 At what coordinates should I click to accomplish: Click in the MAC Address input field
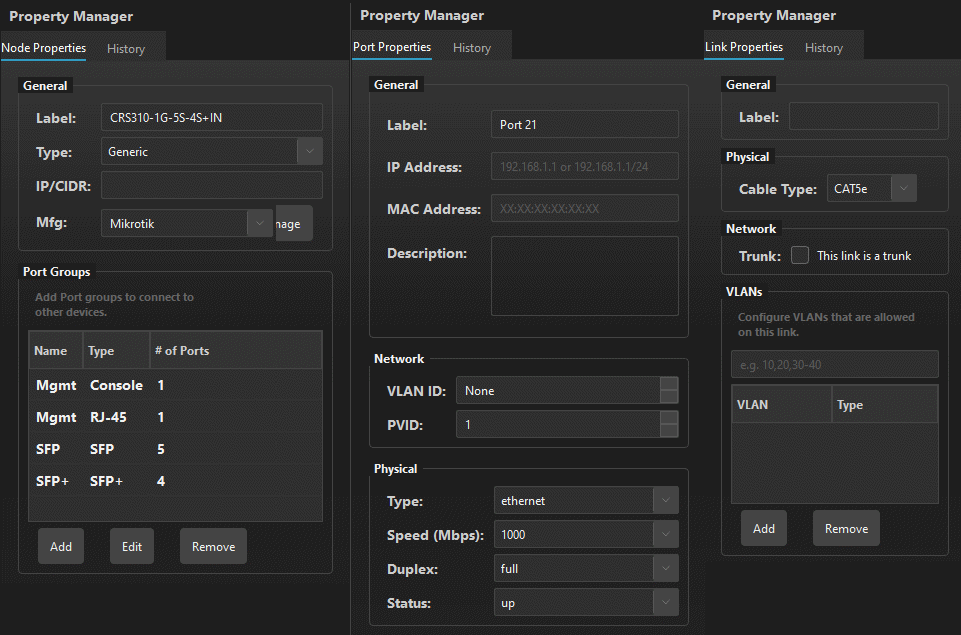pos(584,208)
